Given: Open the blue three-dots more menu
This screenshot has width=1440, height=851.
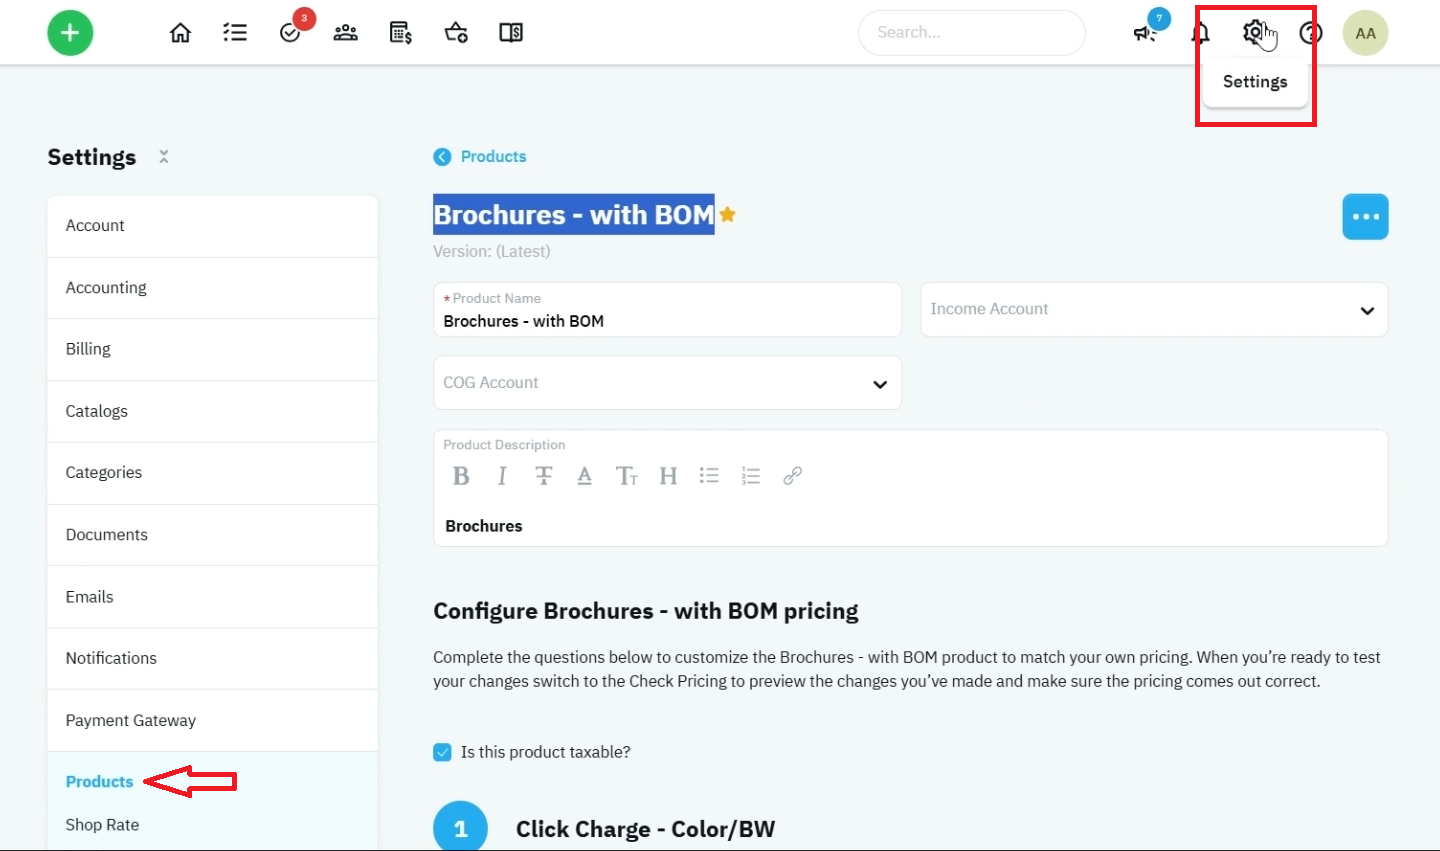Looking at the screenshot, I should coord(1365,217).
